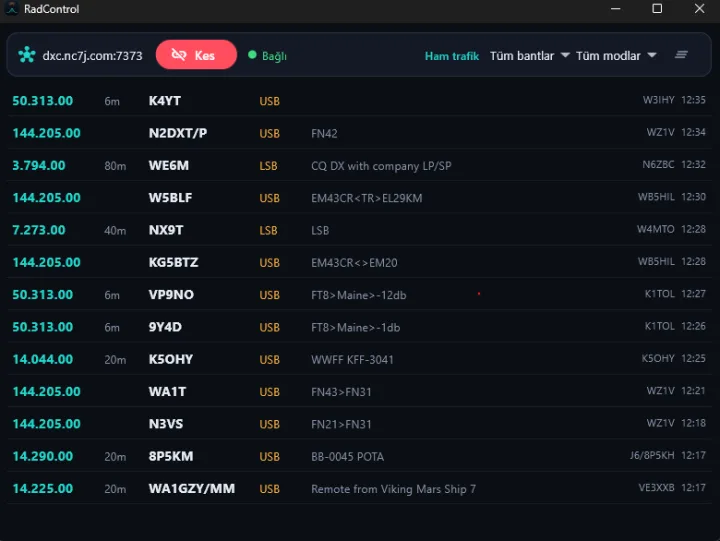Click comment 'FN43>FN31'
Viewport: 720px width, 541px height.
(341, 392)
